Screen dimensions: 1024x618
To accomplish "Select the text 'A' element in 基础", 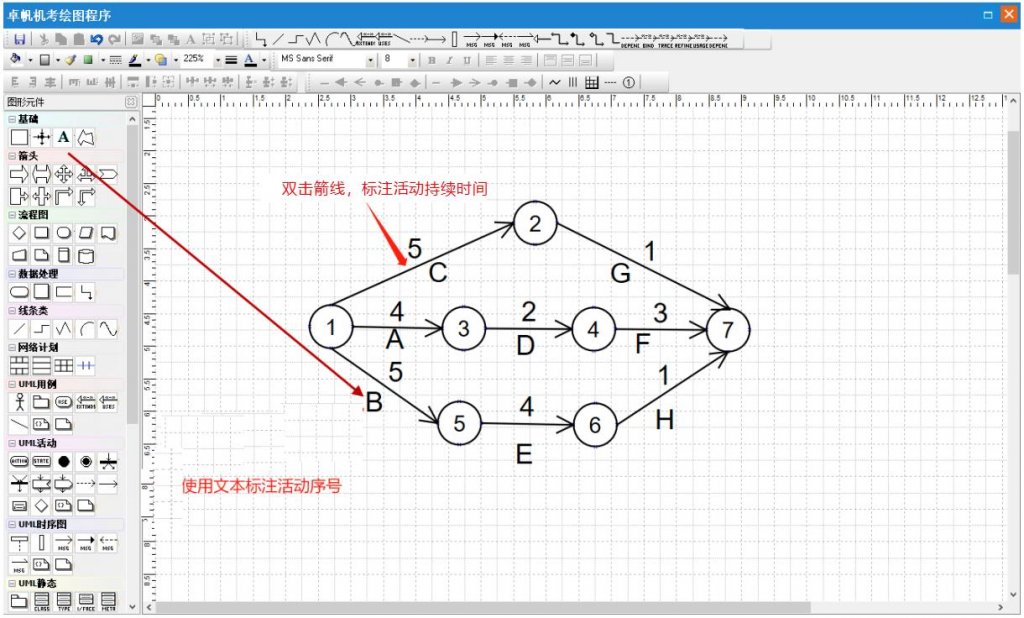I will tap(63, 137).
